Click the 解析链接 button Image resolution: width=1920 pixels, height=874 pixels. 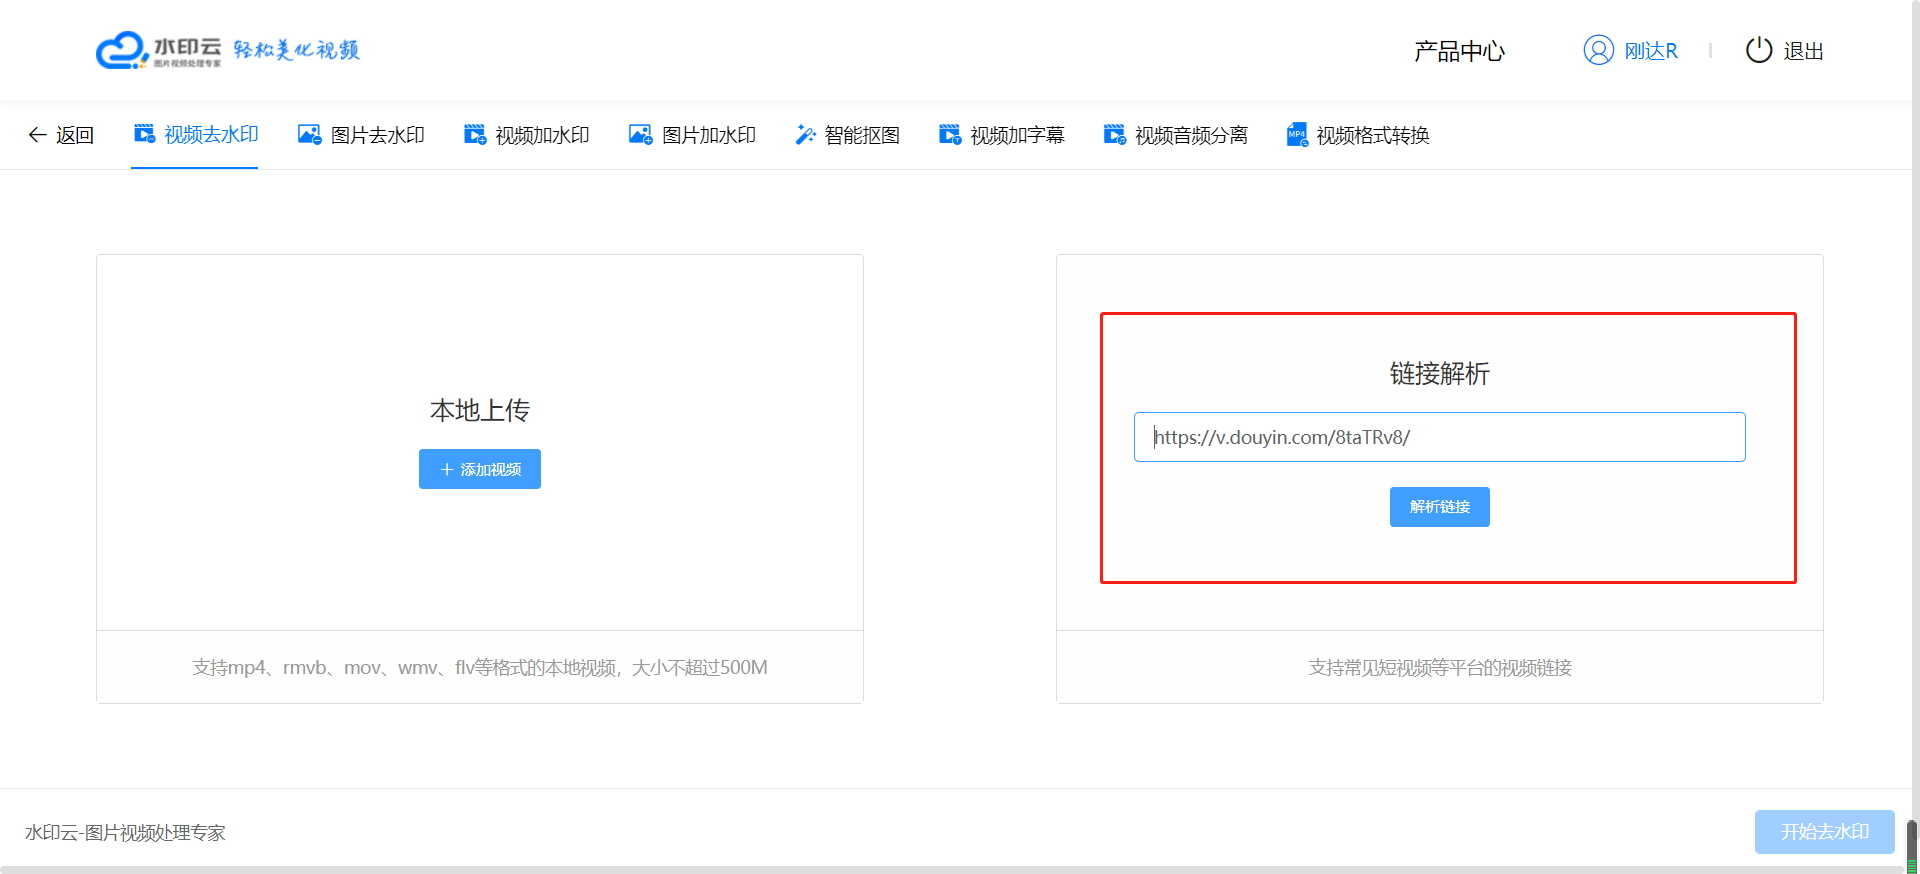(1440, 507)
